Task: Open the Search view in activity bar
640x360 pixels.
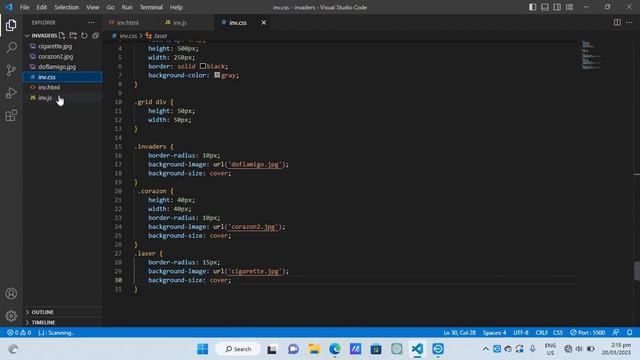Action: click(x=11, y=48)
